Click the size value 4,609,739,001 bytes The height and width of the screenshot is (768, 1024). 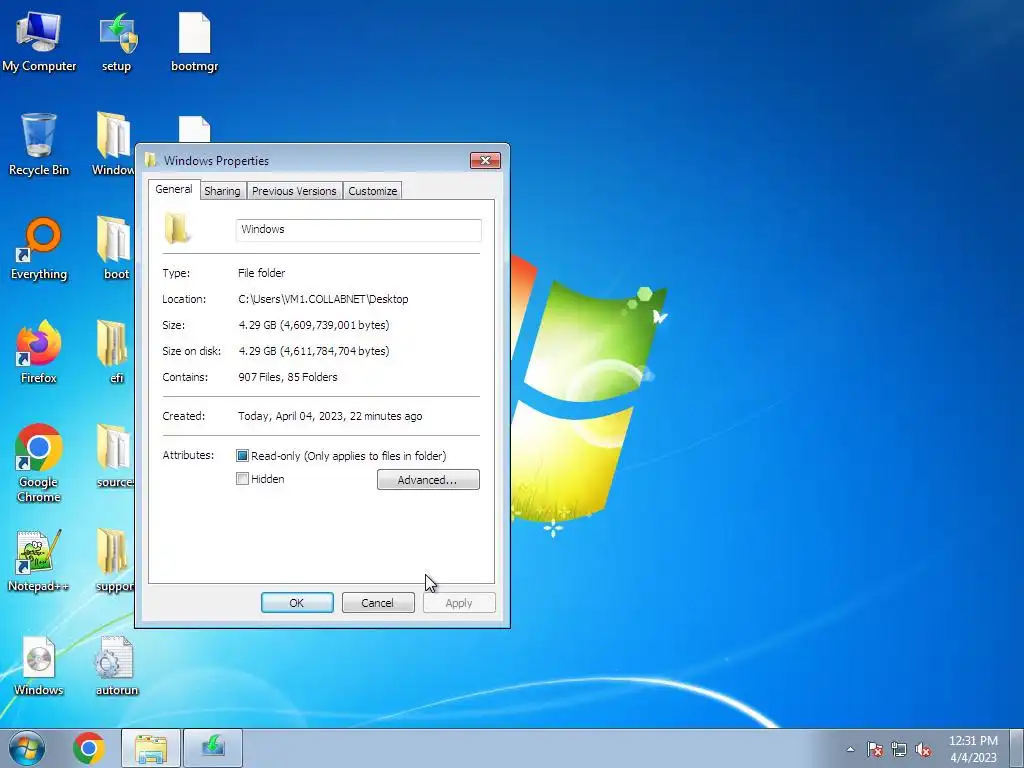[313, 325]
